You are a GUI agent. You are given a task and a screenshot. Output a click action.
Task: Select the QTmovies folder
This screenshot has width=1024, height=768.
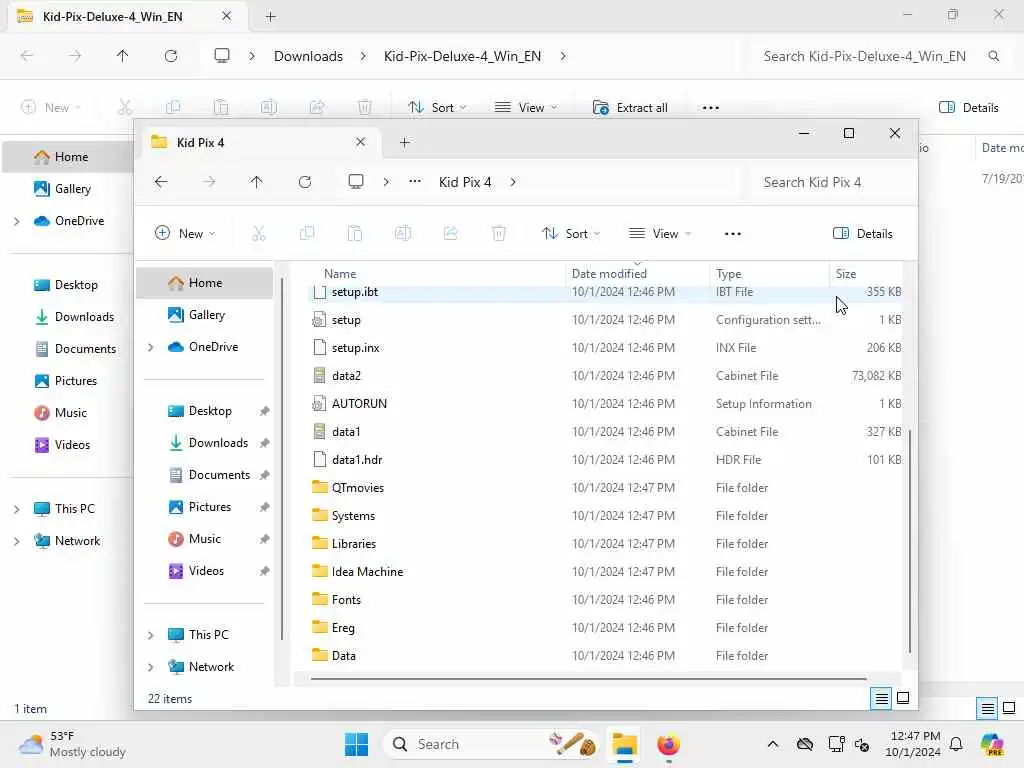click(604, 488)
